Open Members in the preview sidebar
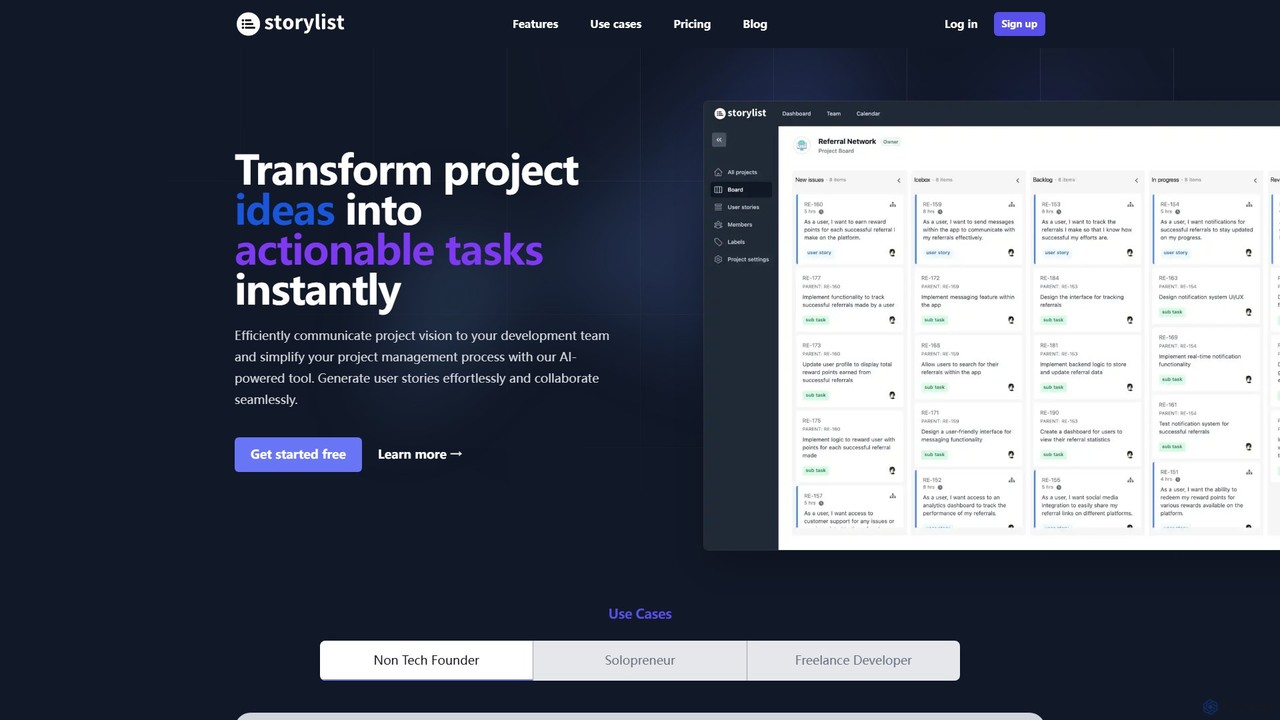The image size is (1280, 720). (x=733, y=224)
